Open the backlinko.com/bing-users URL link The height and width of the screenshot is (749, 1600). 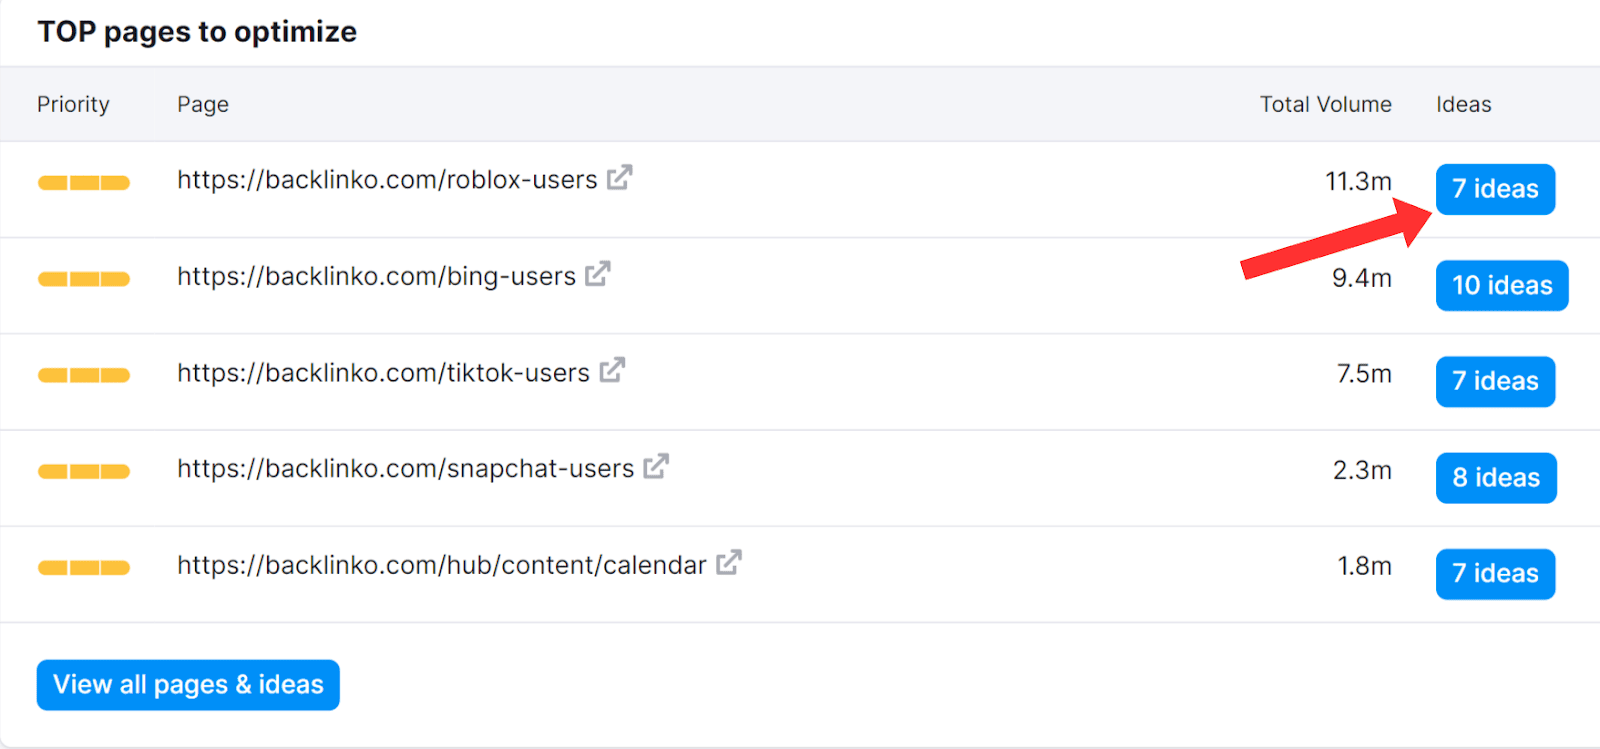click(376, 276)
